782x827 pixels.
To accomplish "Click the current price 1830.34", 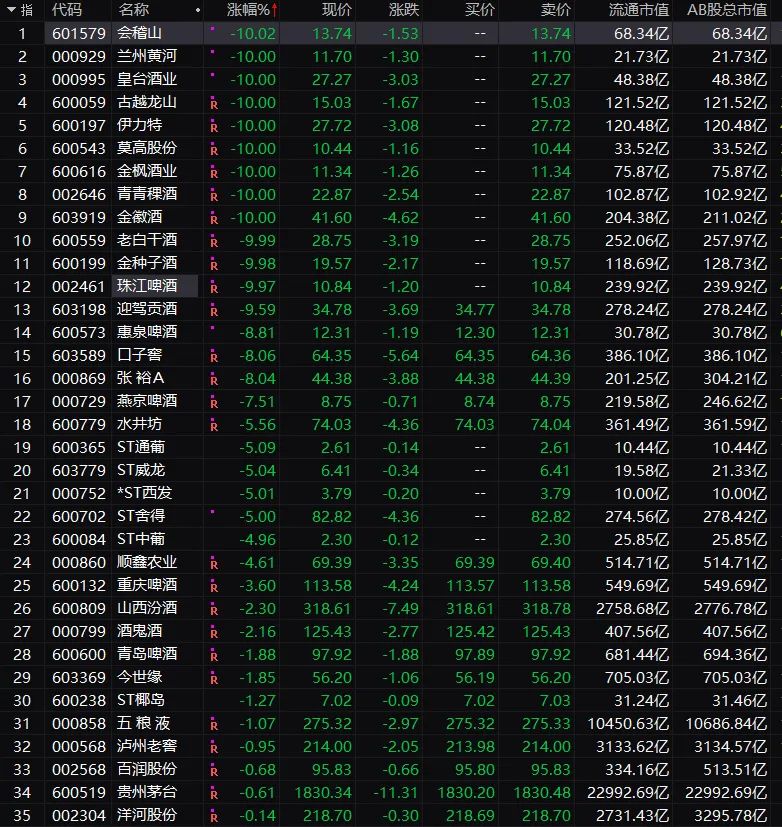I will (x=323, y=792).
